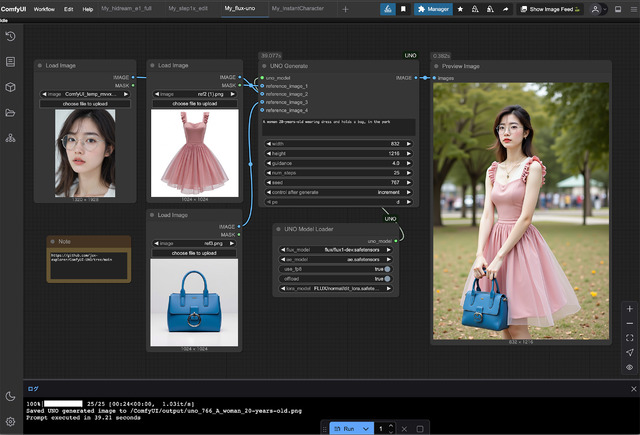Click the share arrow icon in top toolbar

pos(505,9)
